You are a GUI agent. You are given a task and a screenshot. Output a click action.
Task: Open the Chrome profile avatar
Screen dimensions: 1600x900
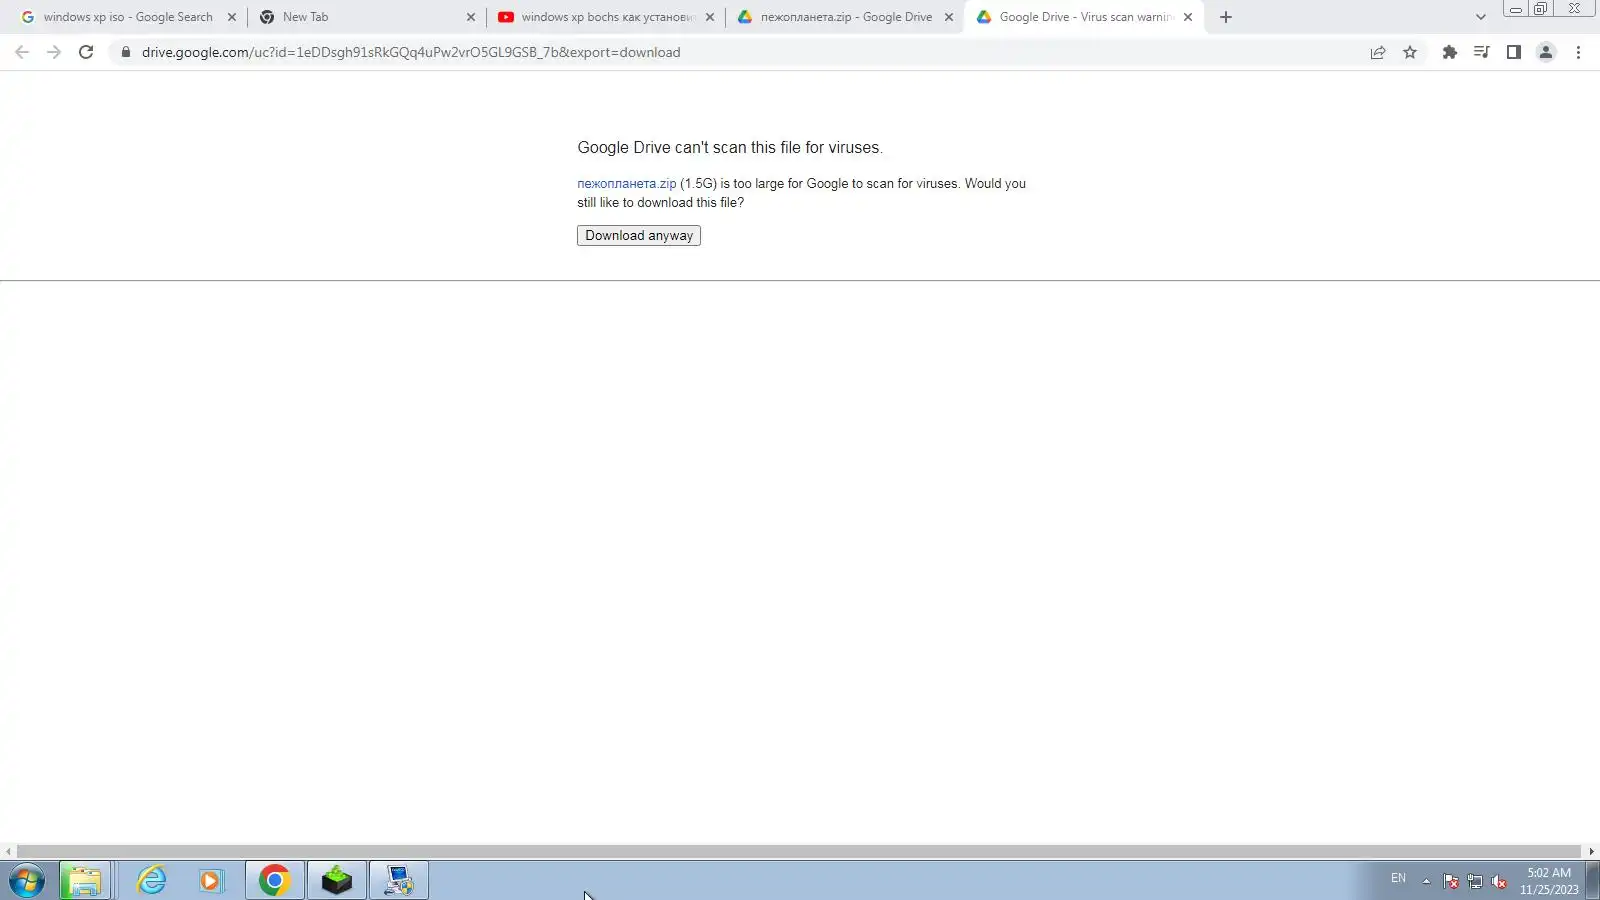point(1546,52)
